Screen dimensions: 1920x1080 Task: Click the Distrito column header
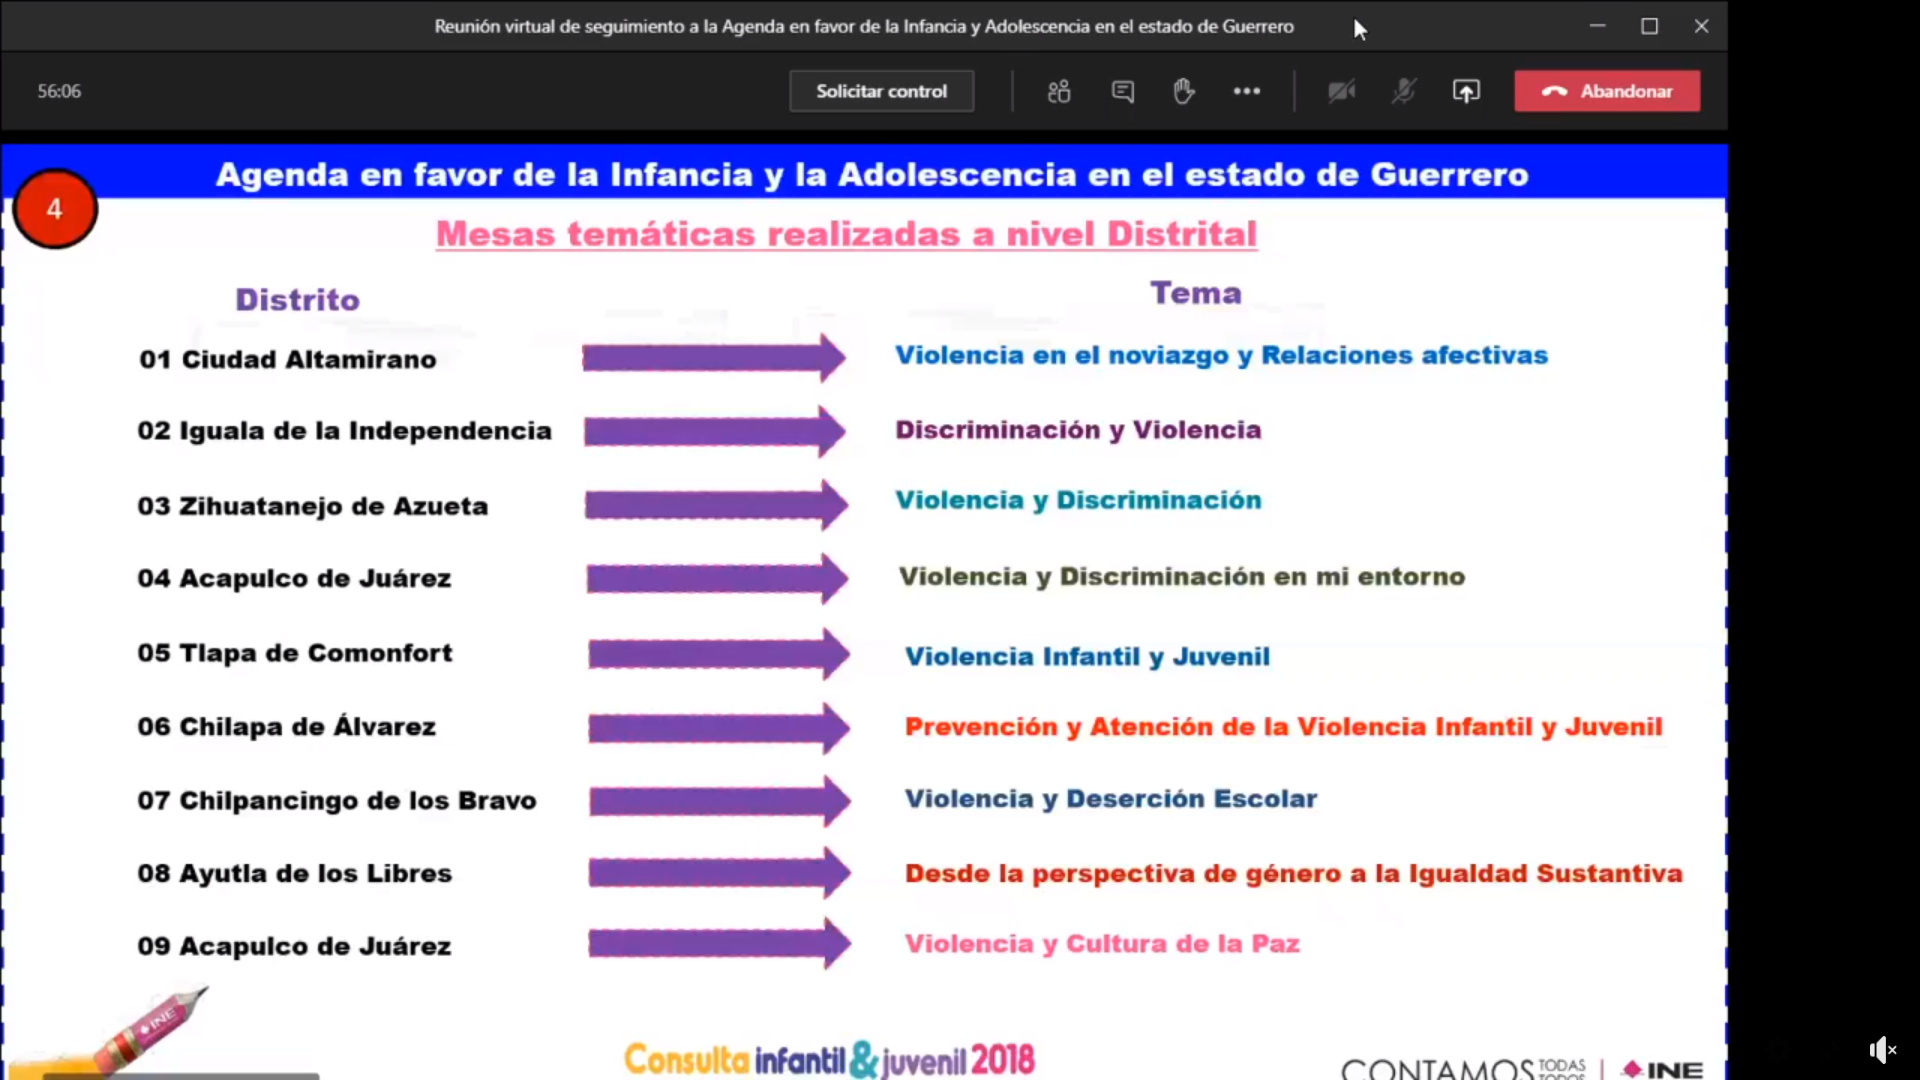[x=297, y=300]
